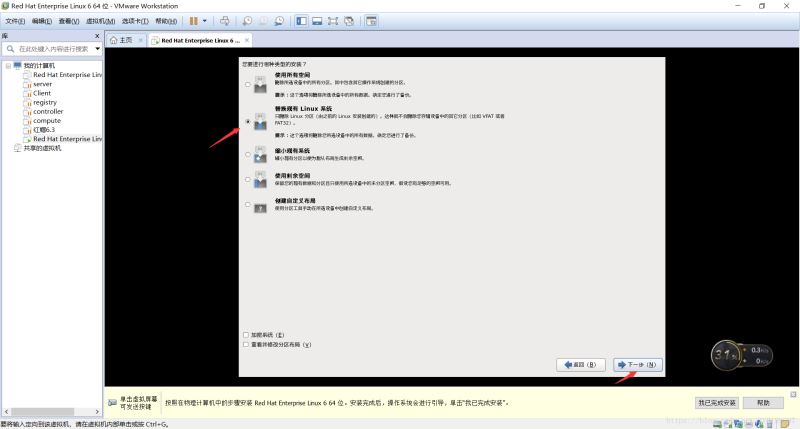Open dropdown arrow next to pause button
Screen dimensions: 800x429
pos(205,20)
